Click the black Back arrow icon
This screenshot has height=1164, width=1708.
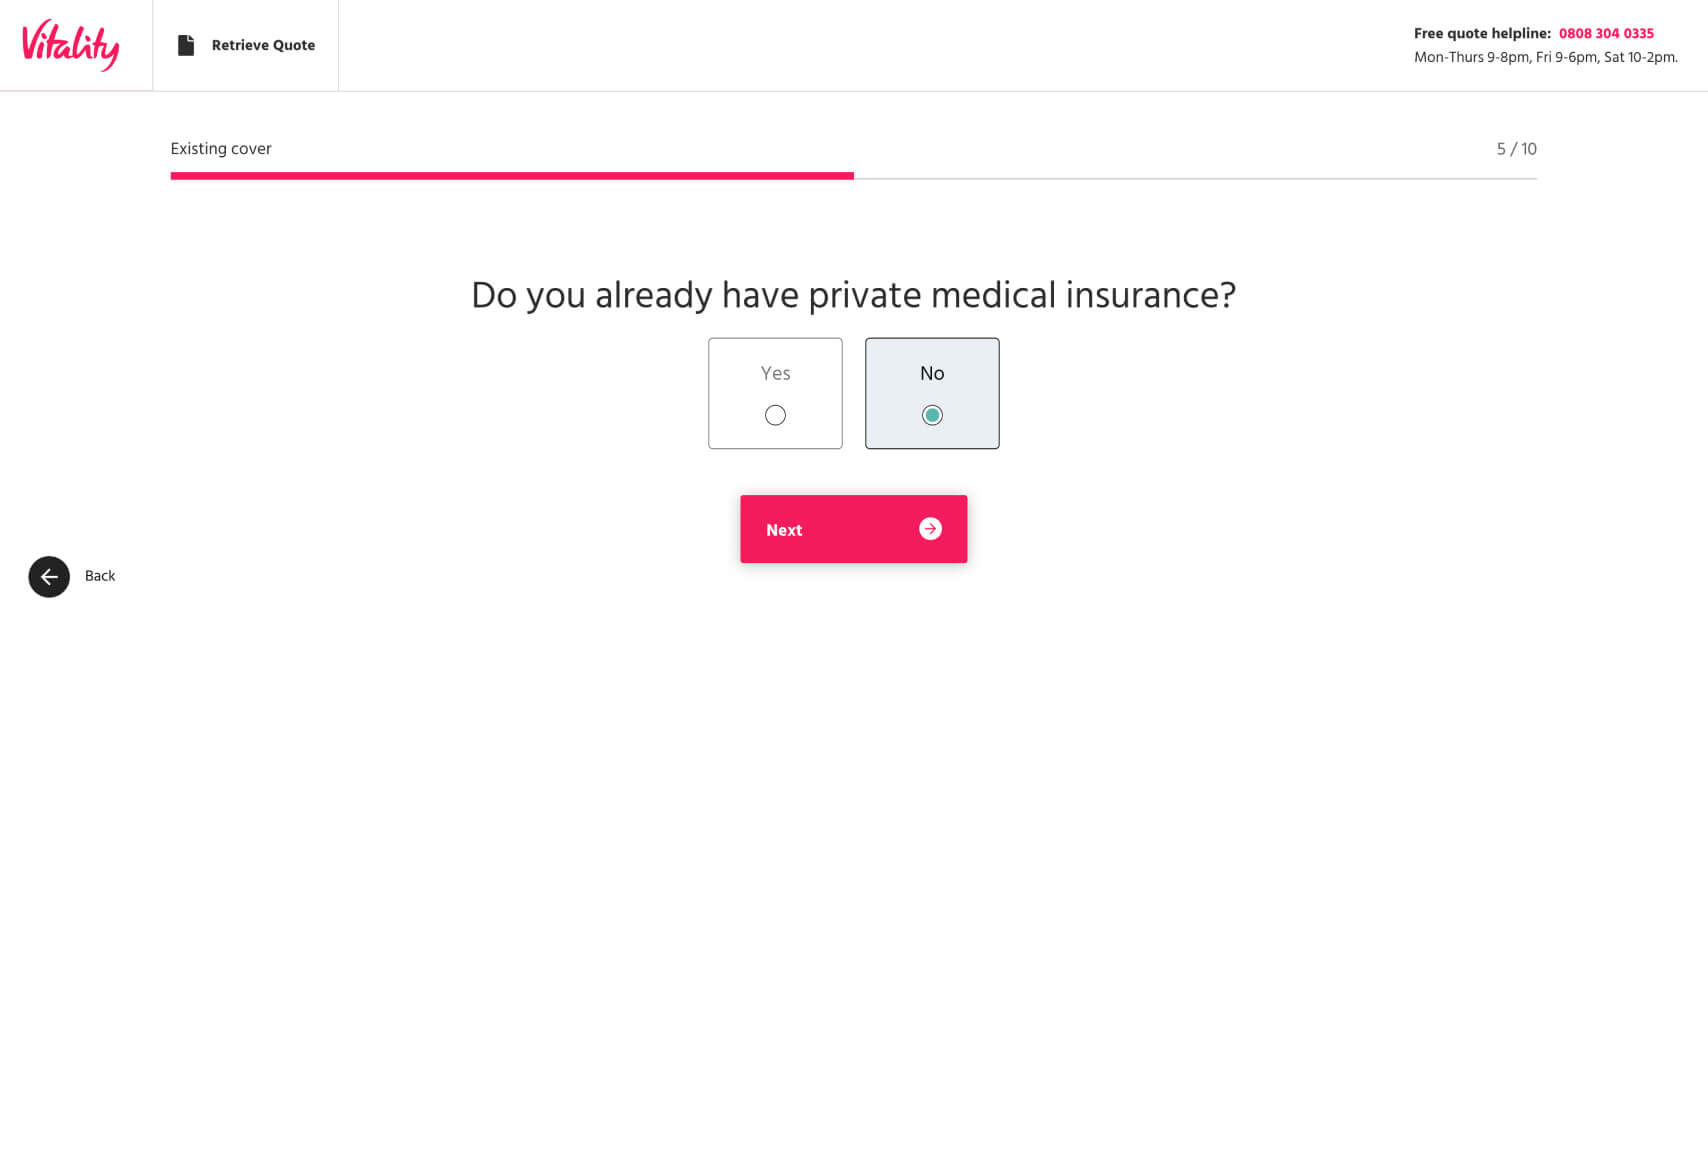49,577
